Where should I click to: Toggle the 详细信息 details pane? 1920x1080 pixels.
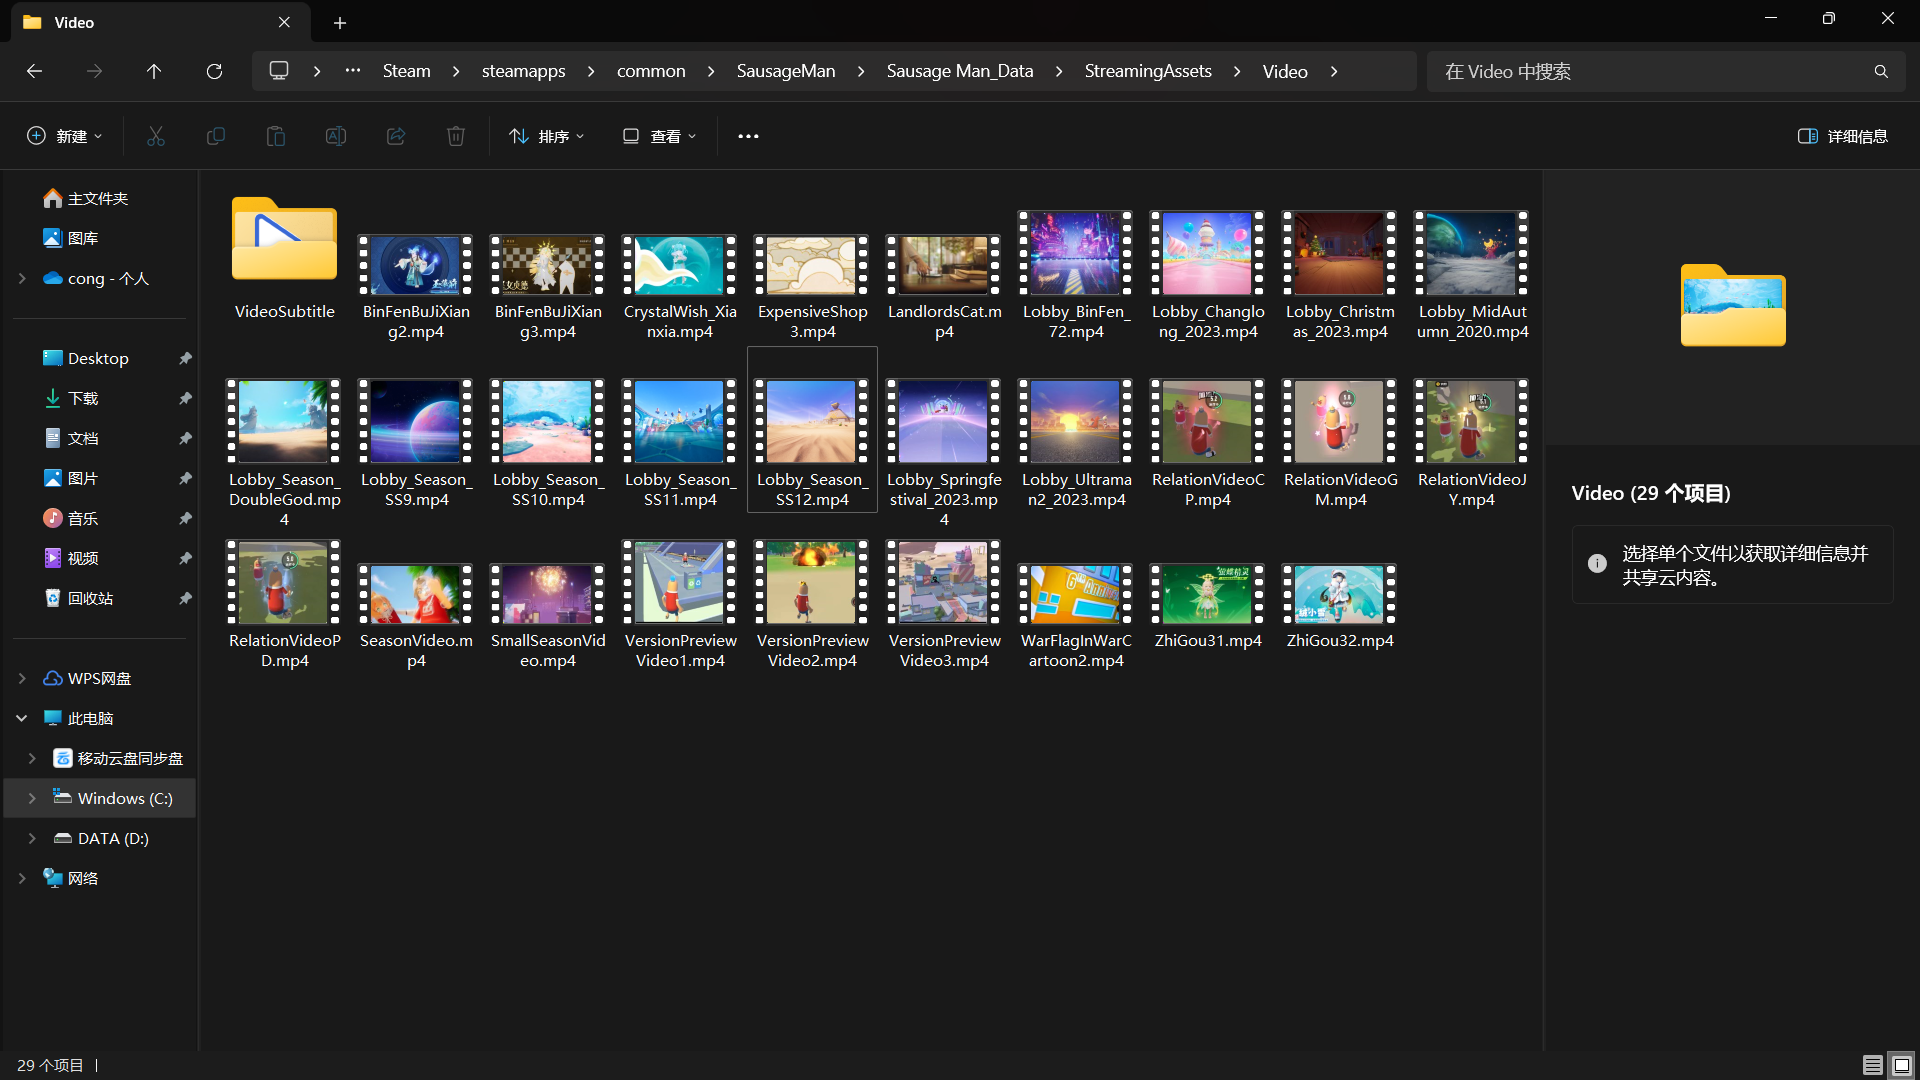[x=1842, y=136]
